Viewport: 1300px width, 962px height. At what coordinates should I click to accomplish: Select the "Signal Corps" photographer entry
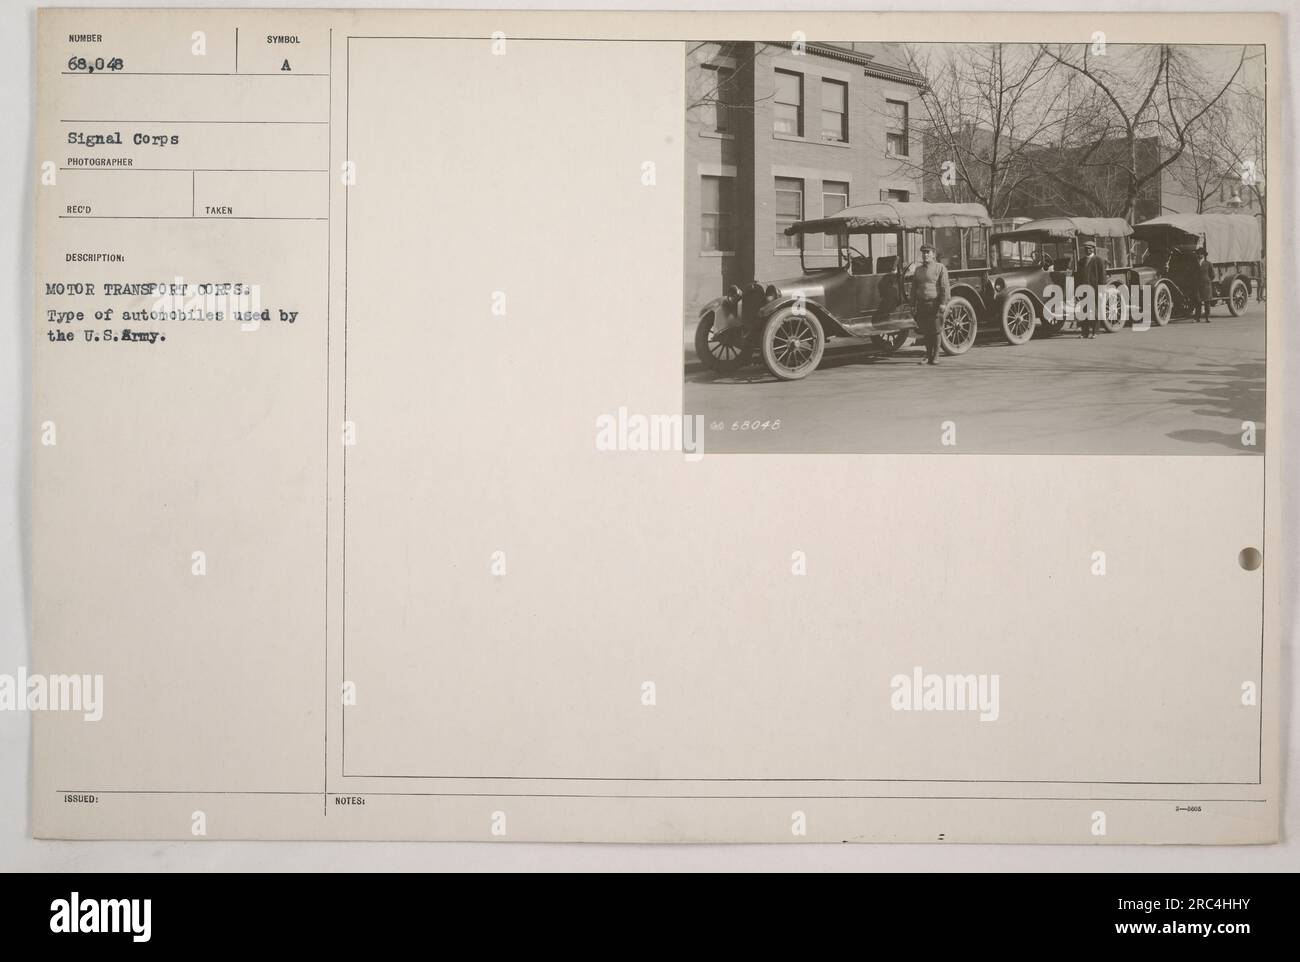[124, 140]
